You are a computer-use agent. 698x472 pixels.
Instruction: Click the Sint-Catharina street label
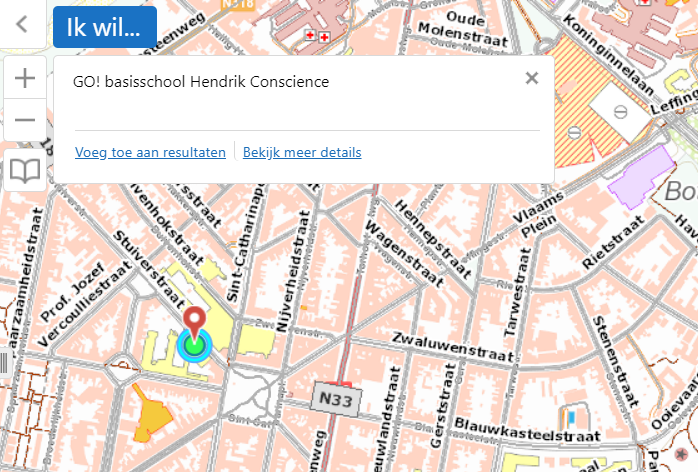(244, 243)
